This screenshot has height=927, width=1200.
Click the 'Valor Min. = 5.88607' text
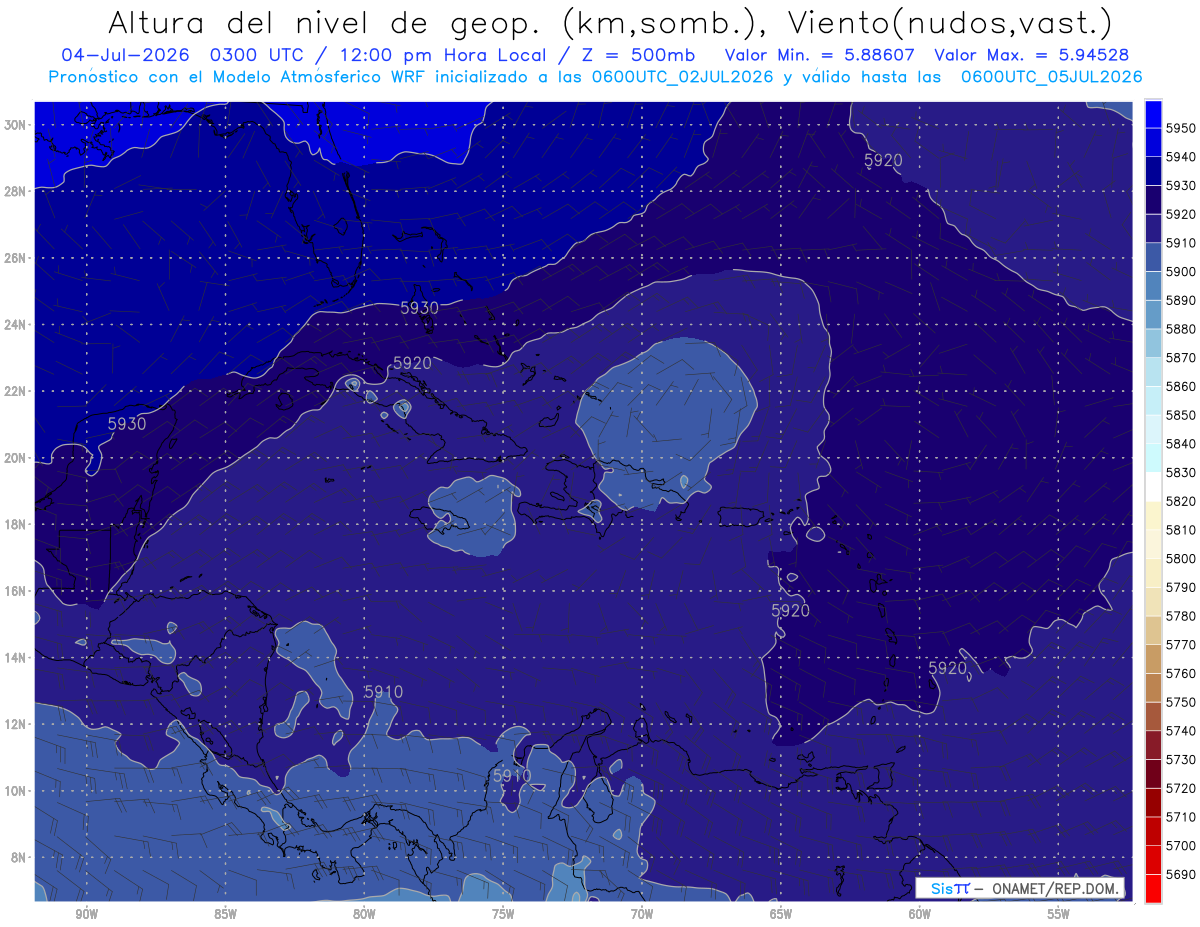[x=819, y=56]
